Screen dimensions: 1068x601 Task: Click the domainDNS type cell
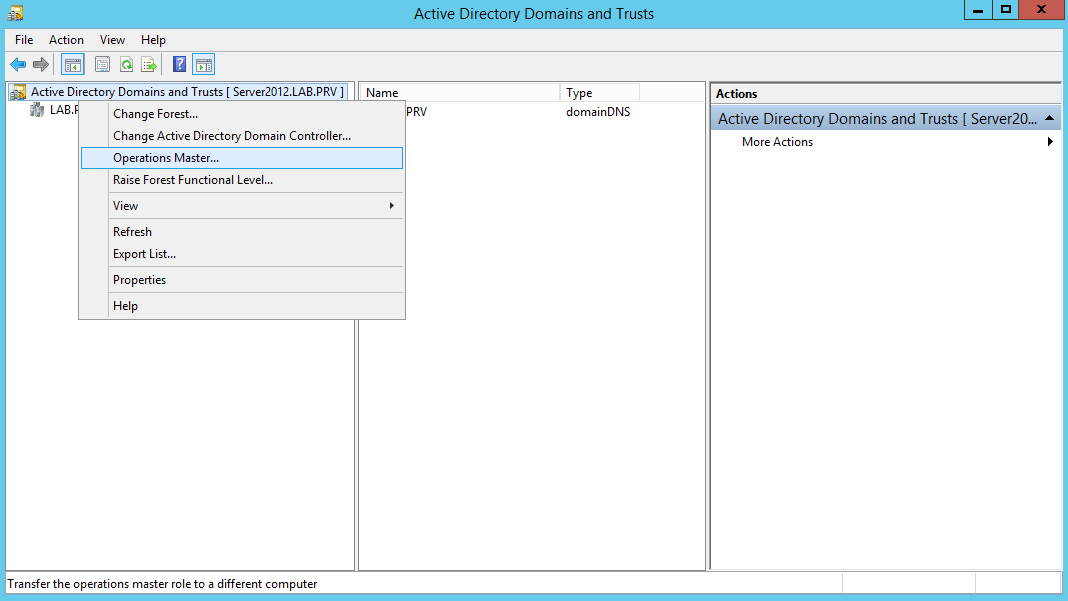pos(598,112)
